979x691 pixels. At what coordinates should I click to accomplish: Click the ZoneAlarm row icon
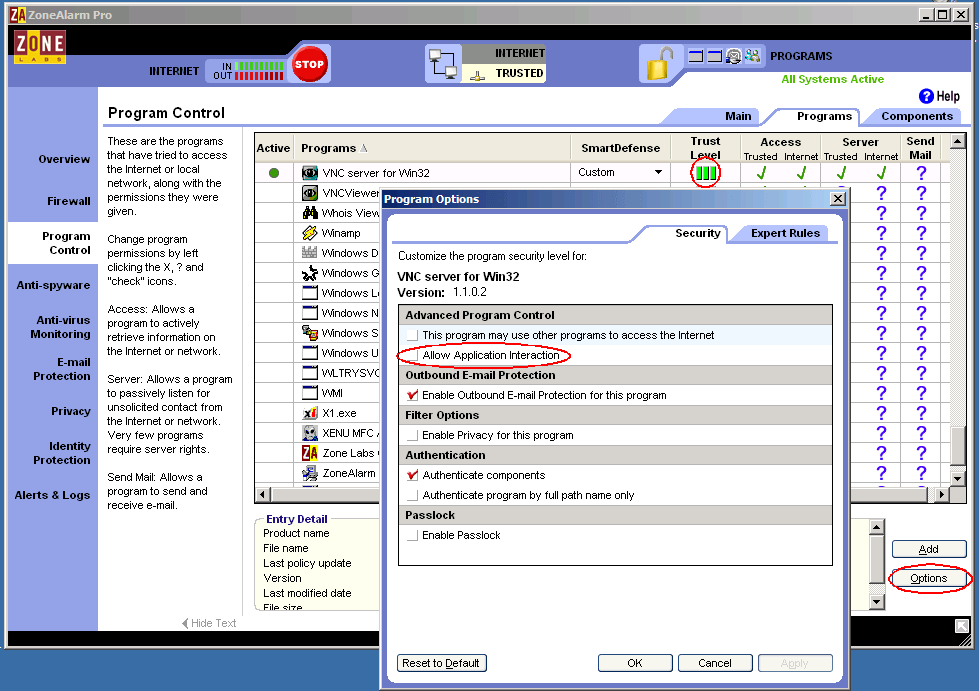click(310, 473)
